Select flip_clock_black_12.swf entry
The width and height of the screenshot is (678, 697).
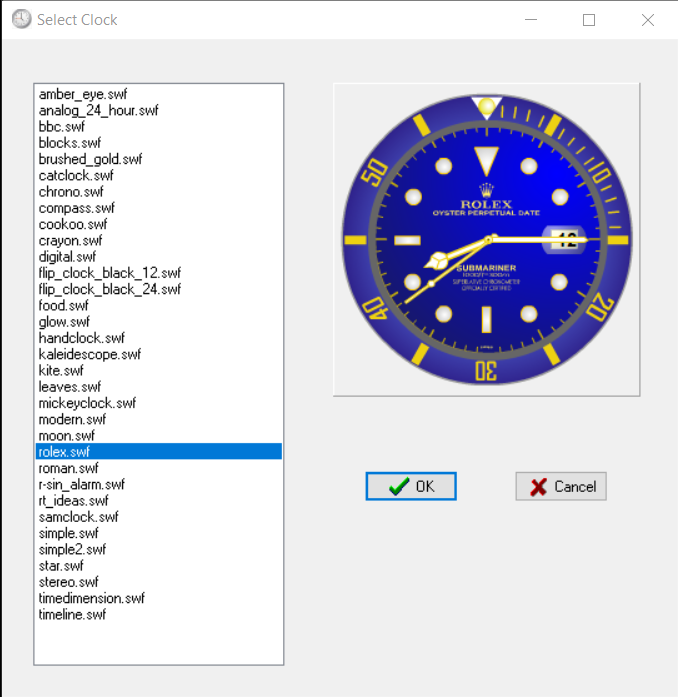pyautogui.click(x=109, y=273)
